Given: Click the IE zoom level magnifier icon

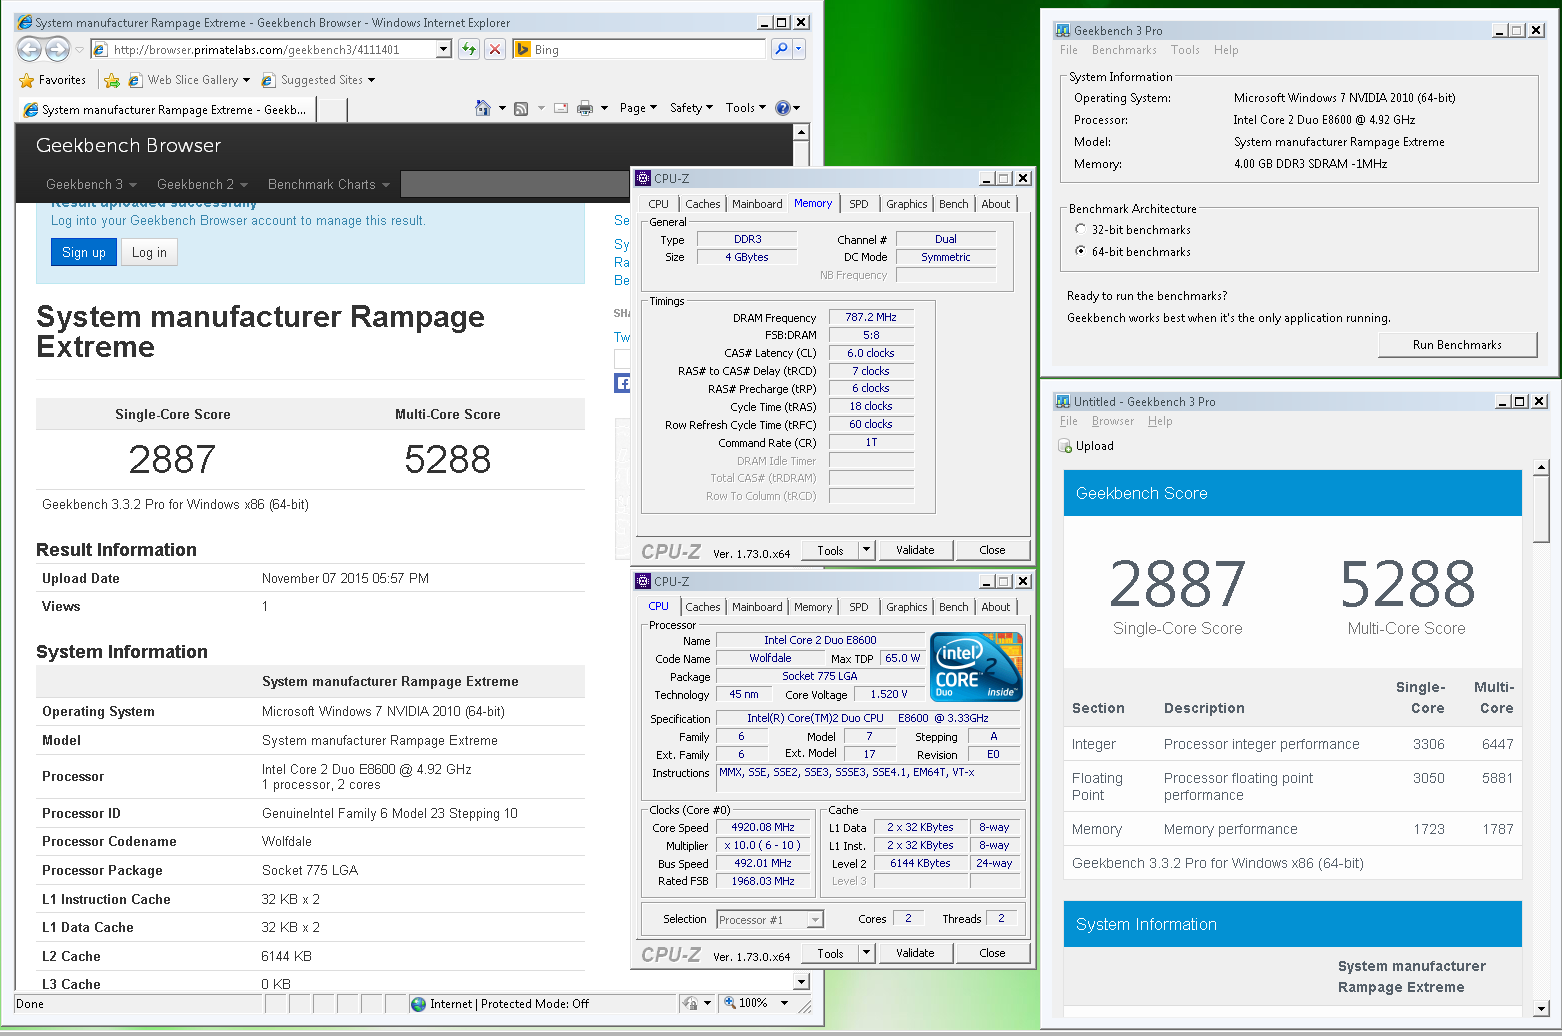Looking at the screenshot, I should [730, 1003].
